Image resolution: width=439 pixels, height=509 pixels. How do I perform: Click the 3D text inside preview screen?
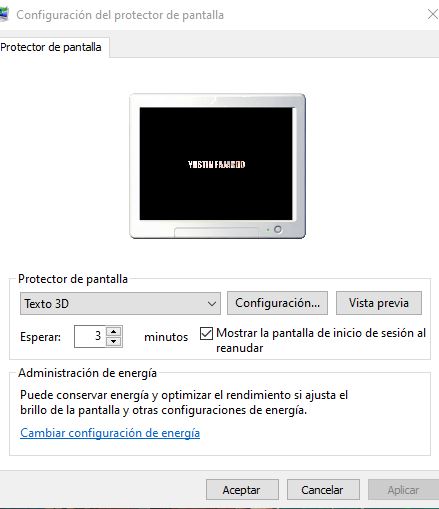[216, 164]
